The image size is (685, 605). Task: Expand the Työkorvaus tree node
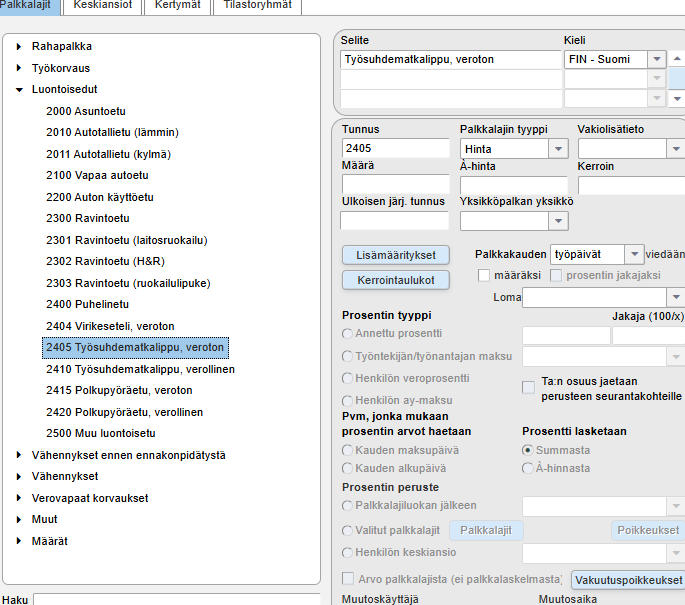19,68
